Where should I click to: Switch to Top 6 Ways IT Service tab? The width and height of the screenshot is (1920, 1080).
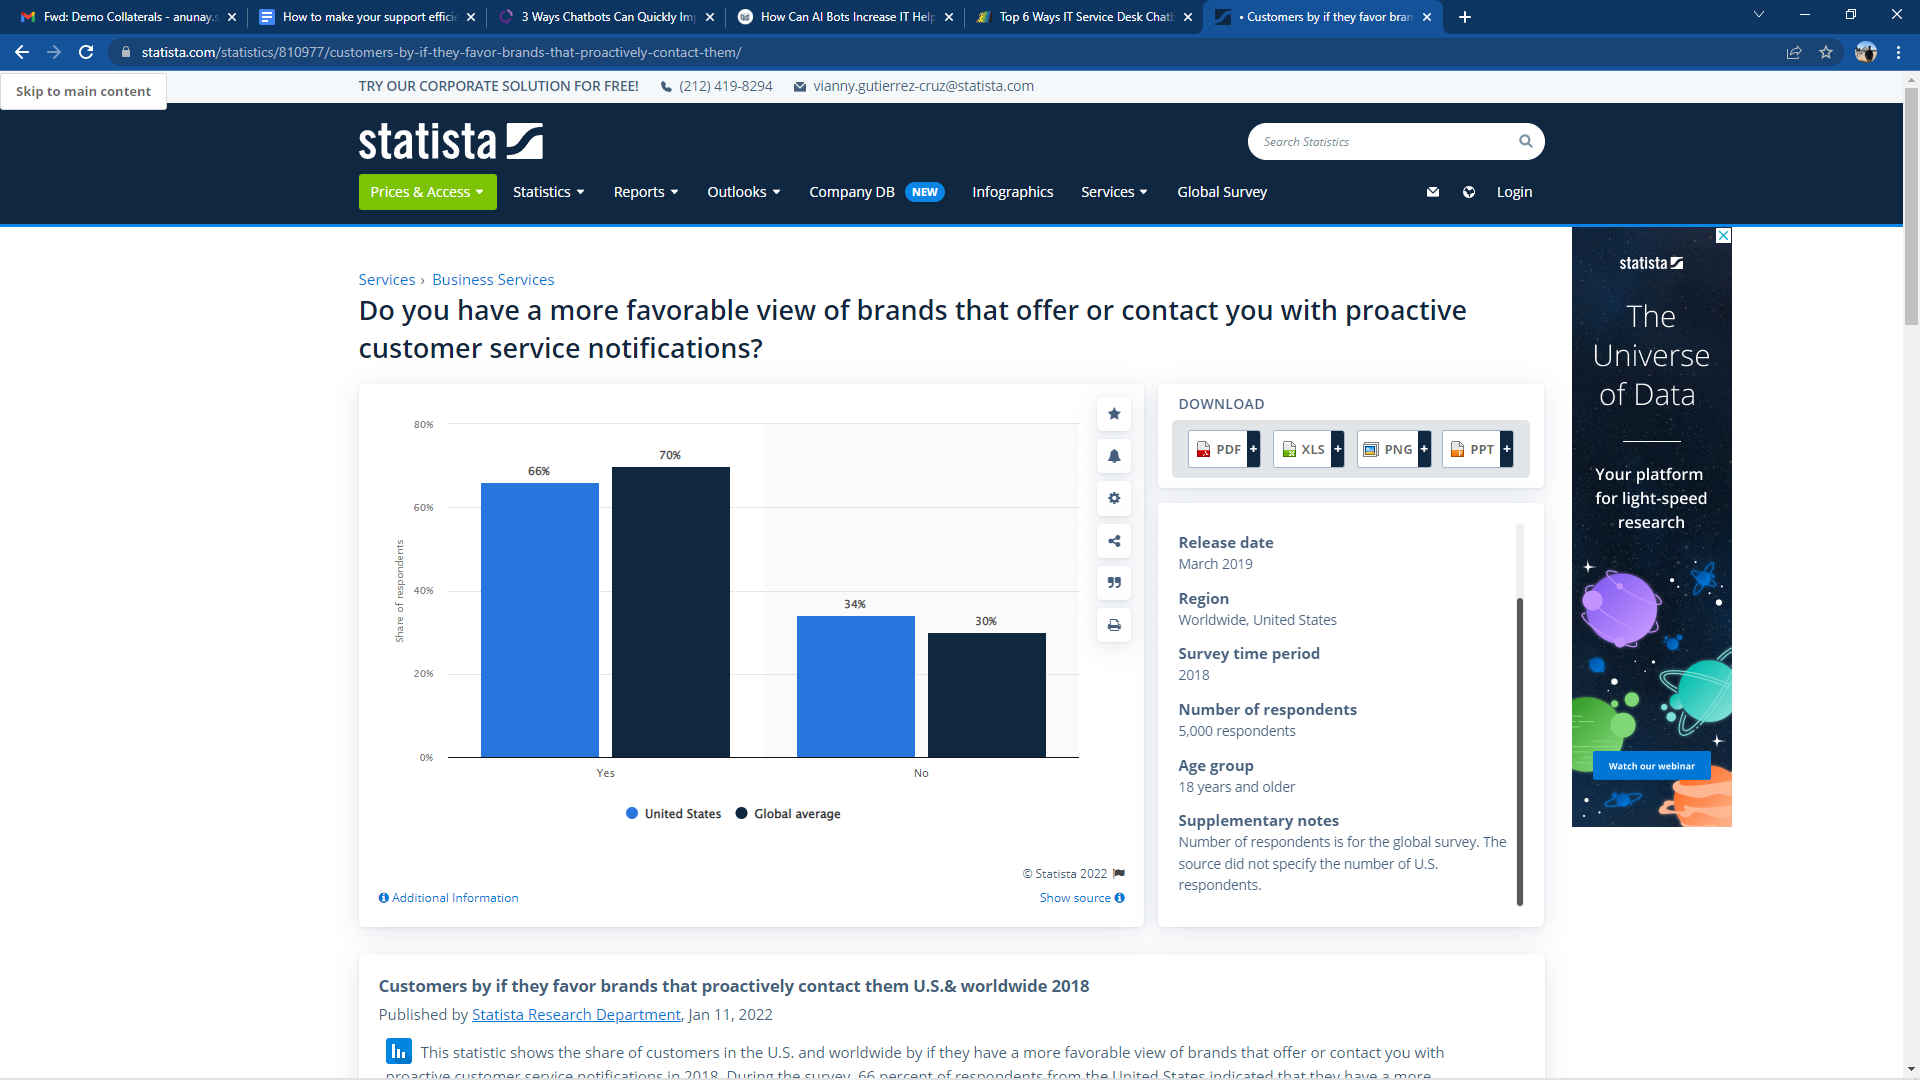tap(1083, 17)
